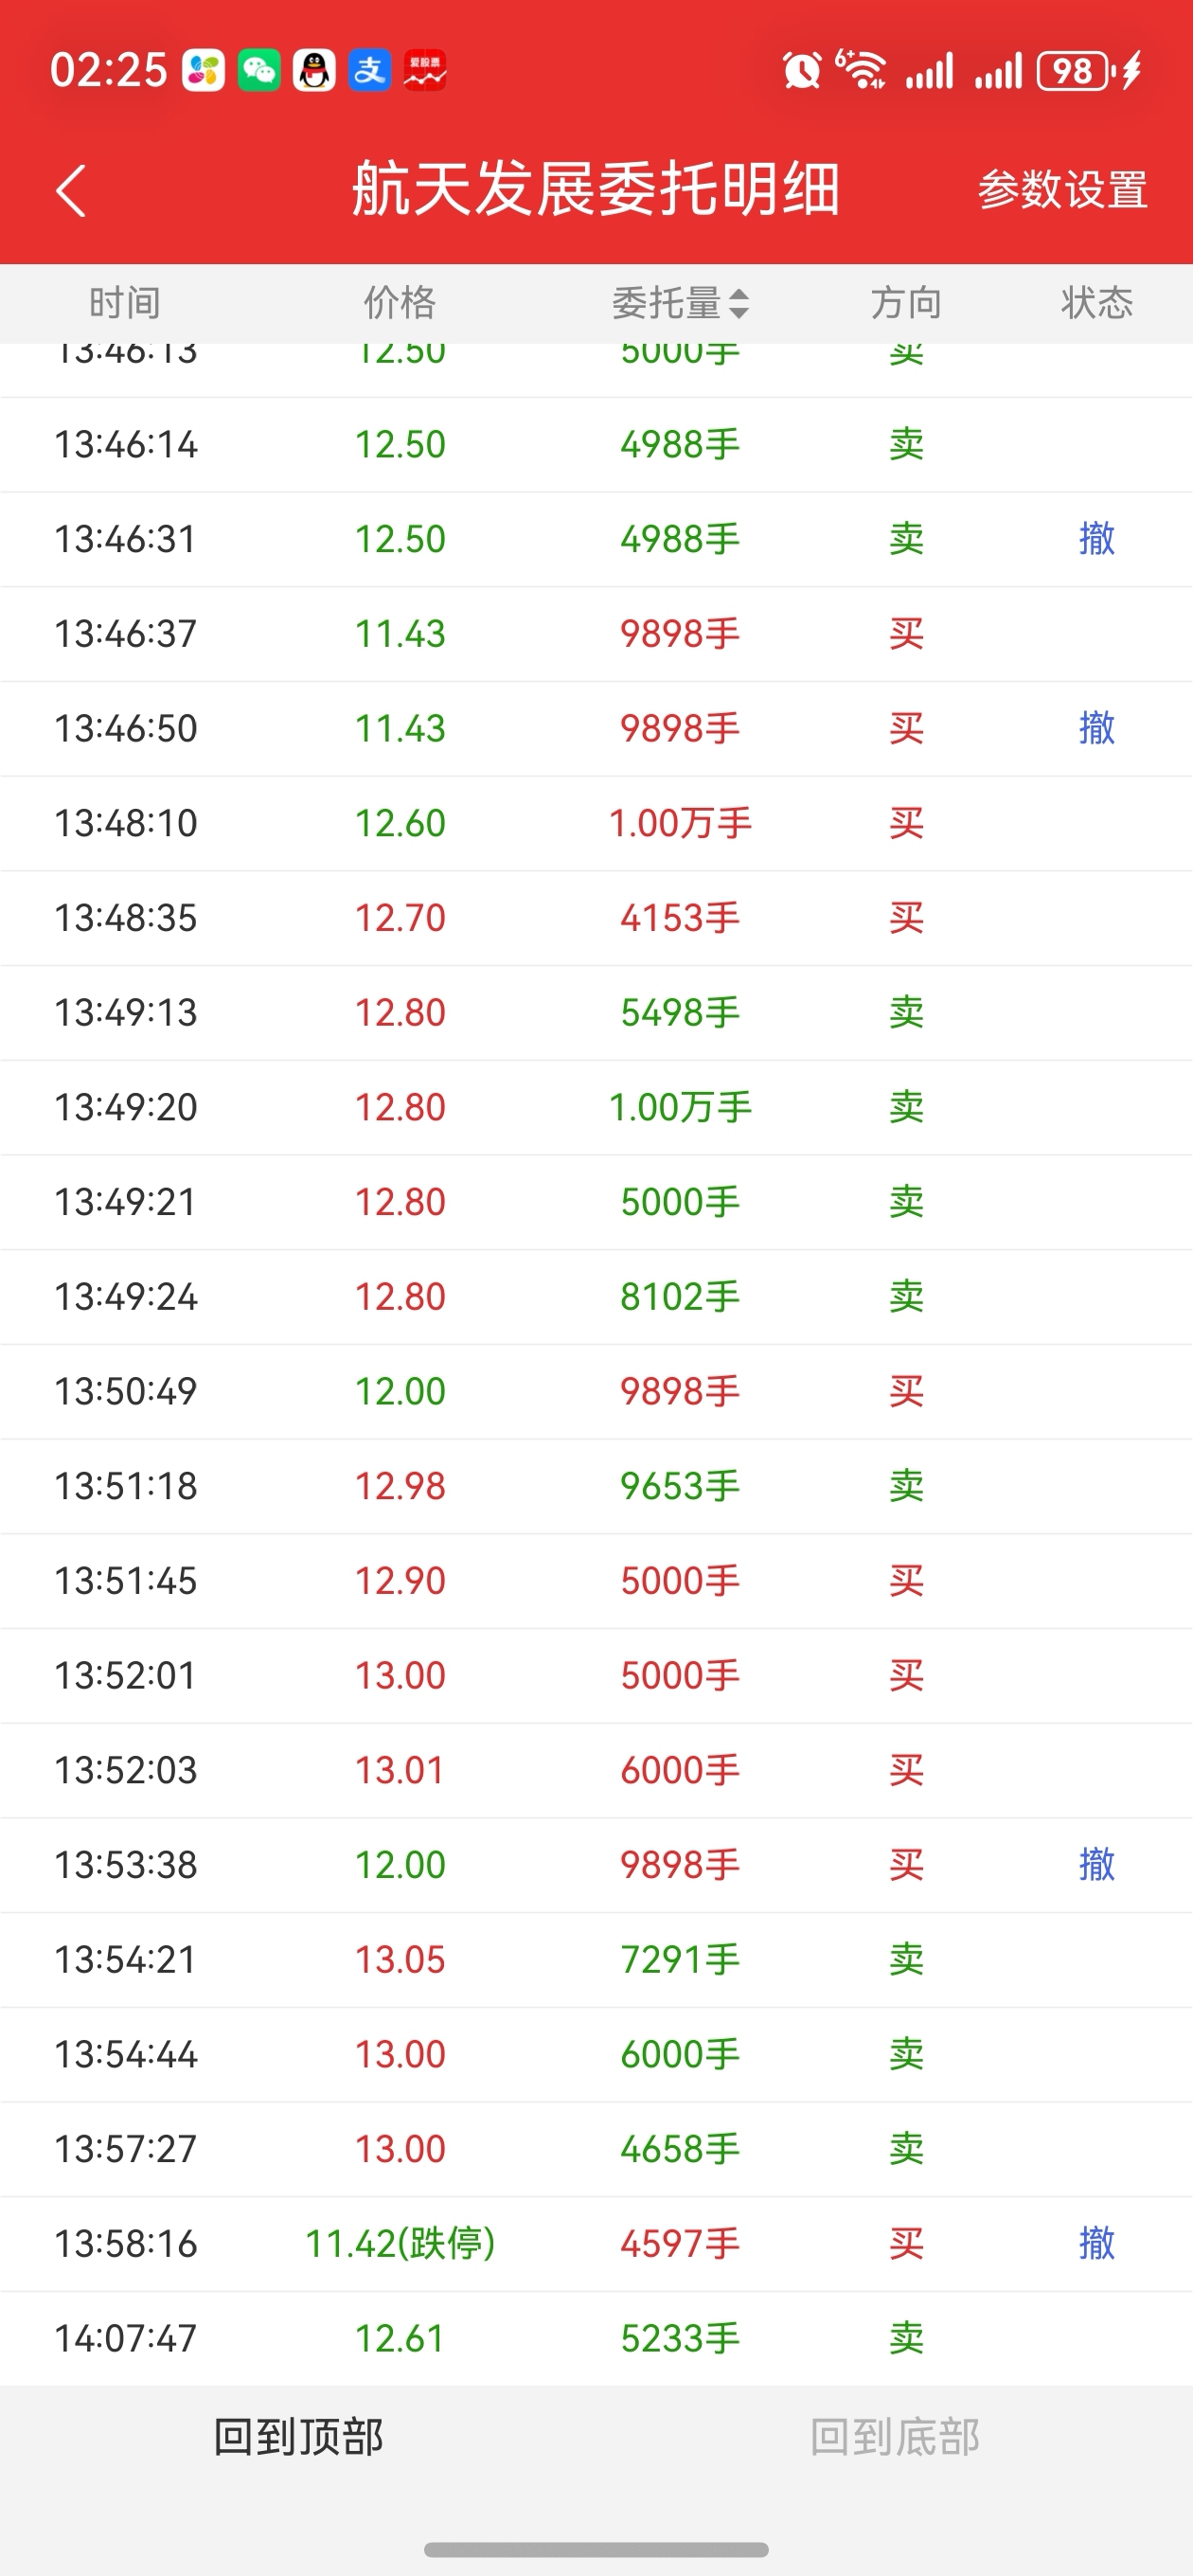This screenshot has height=2576, width=1193.
Task: Tap 撤 status on 13:58:16 row
Action: [1096, 2243]
